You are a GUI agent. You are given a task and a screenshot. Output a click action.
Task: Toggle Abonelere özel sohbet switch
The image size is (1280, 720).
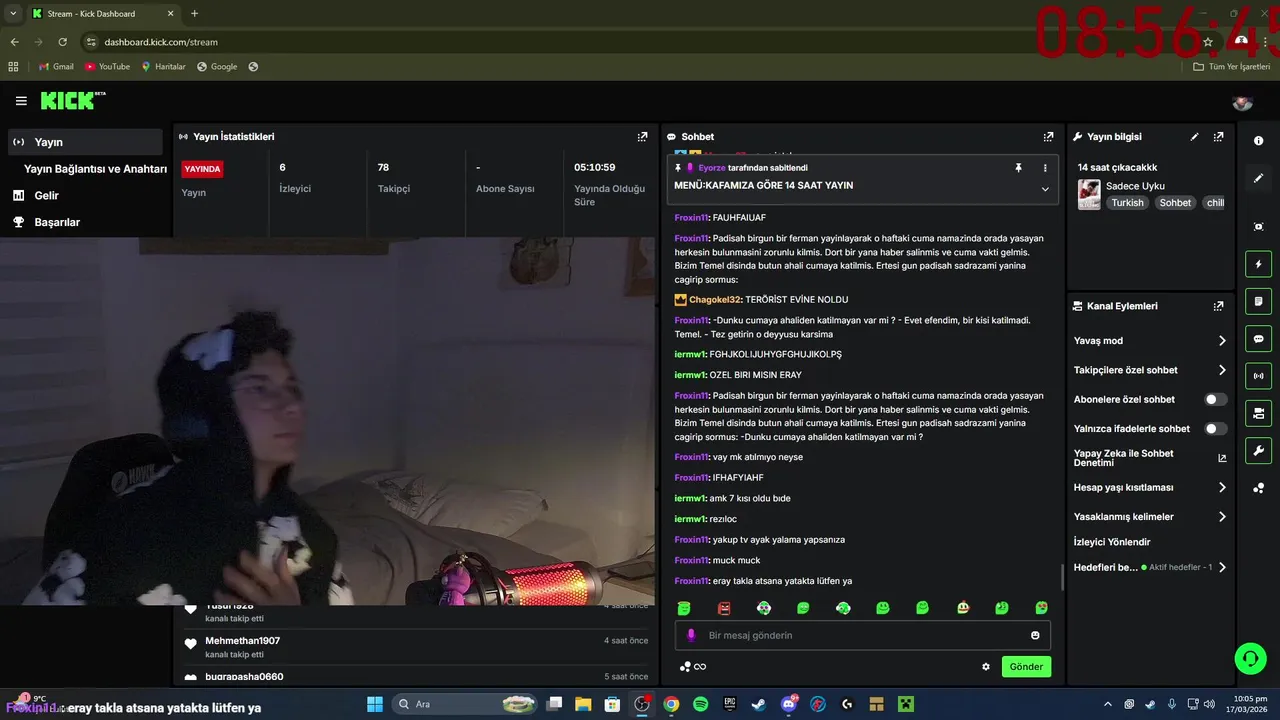click(x=1215, y=399)
